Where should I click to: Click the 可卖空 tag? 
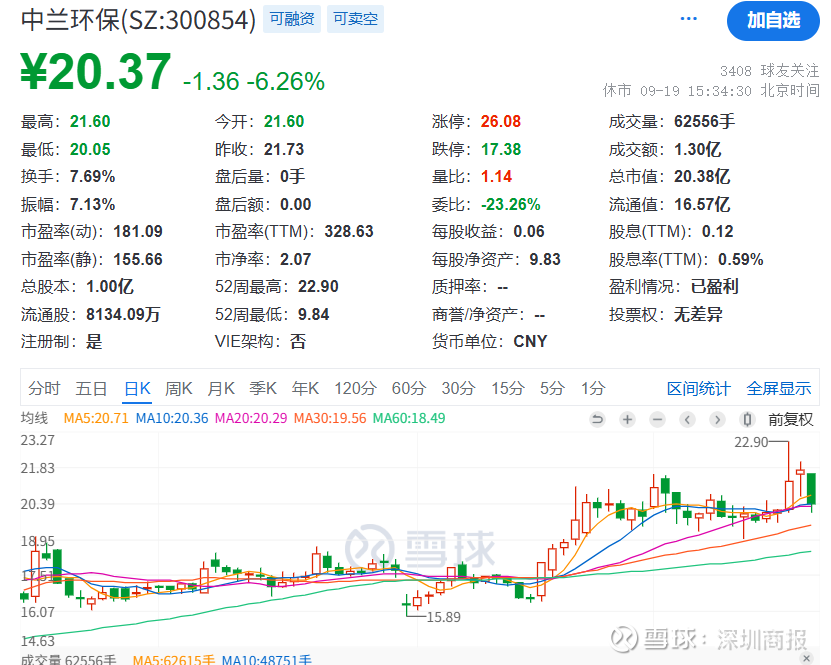356,19
